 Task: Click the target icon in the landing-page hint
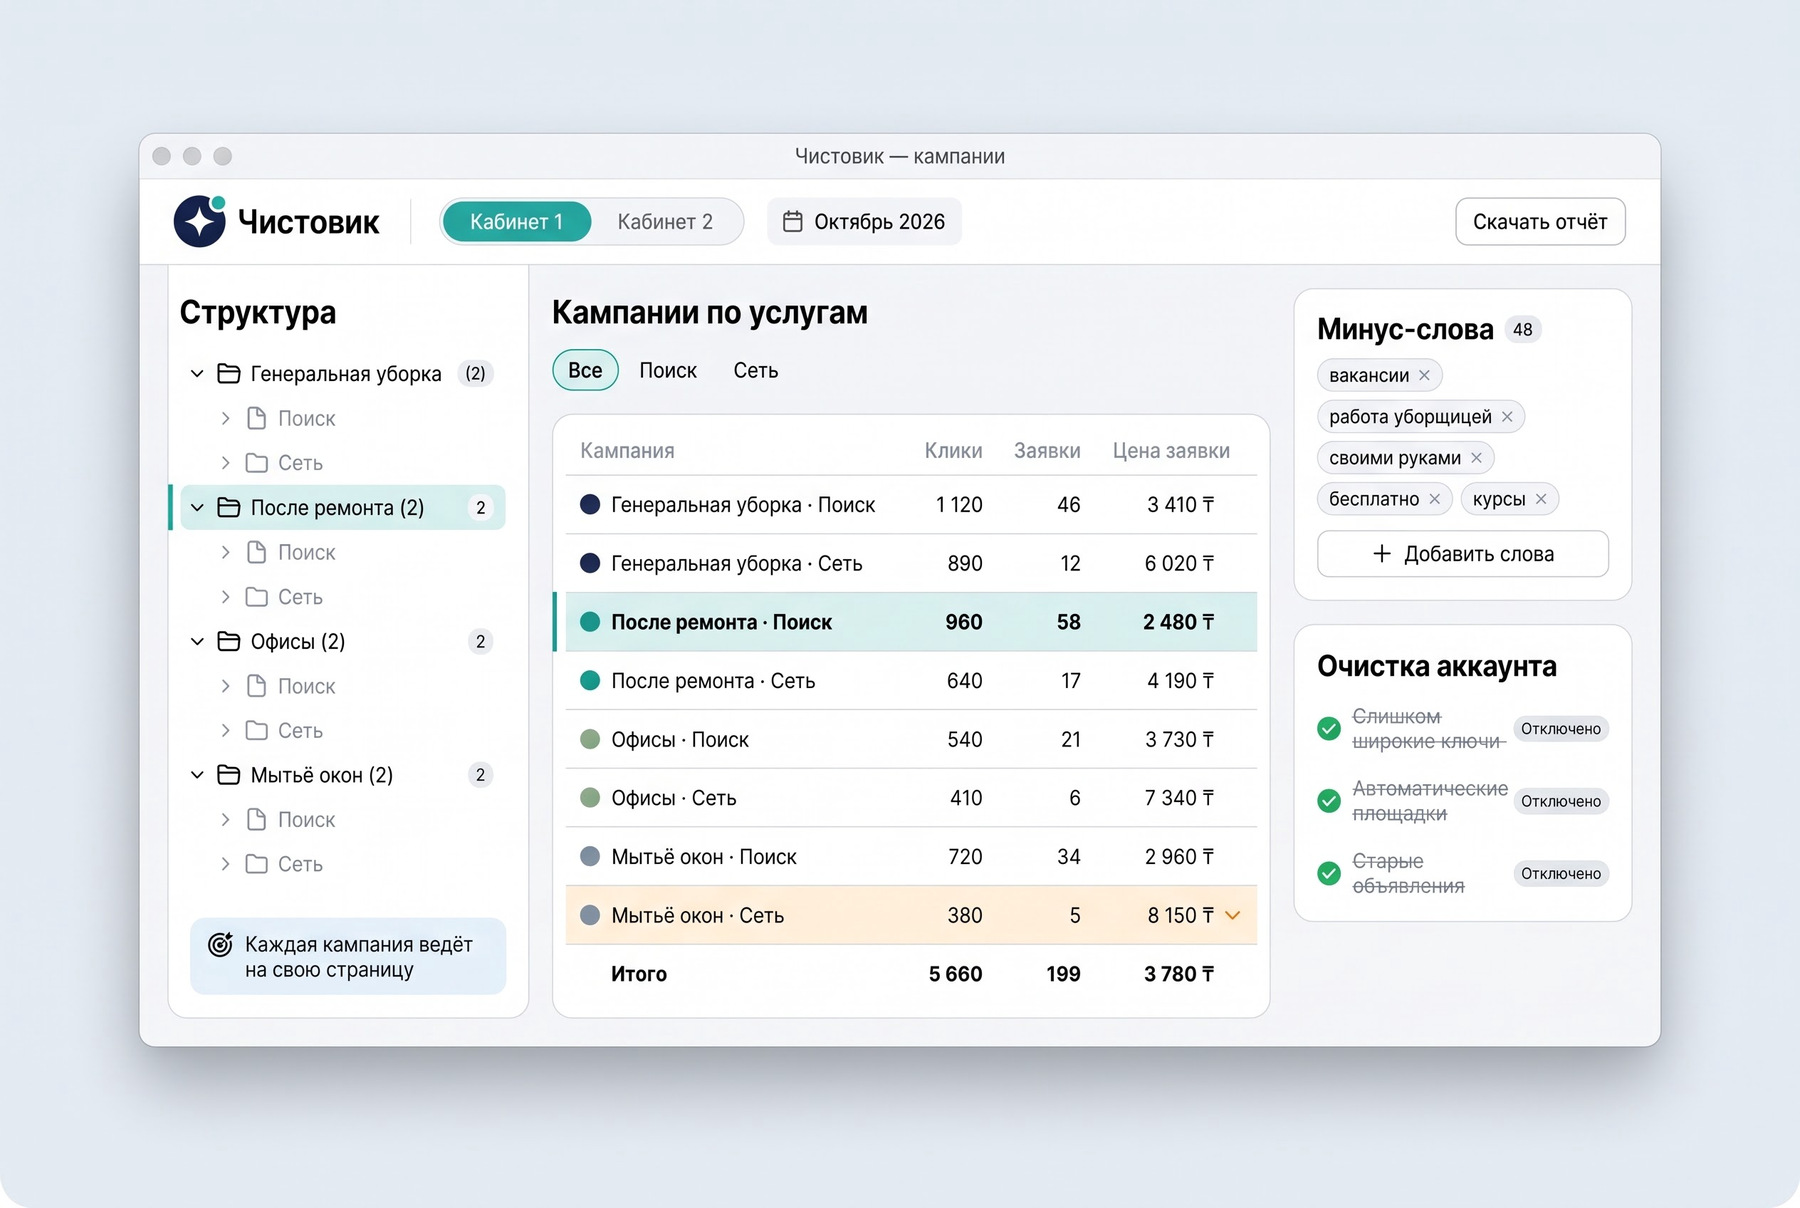coord(220,944)
